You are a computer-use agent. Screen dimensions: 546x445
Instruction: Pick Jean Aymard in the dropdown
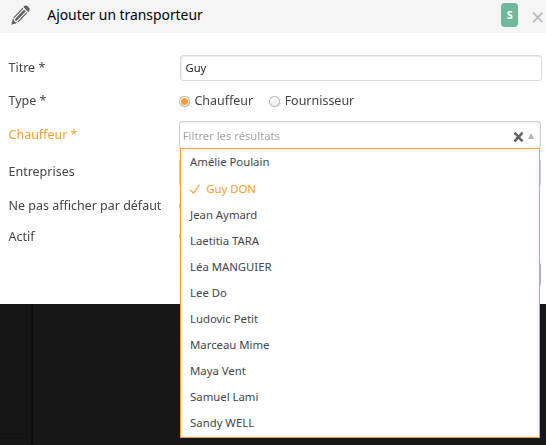point(360,215)
